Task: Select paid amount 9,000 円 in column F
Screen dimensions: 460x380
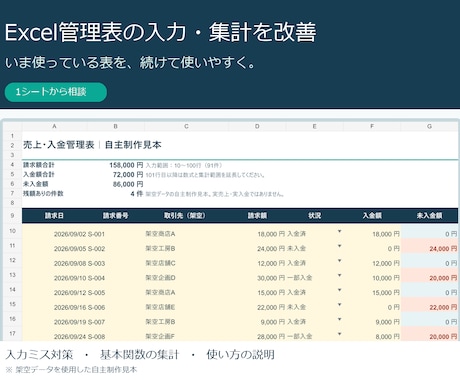Action: 387,322
